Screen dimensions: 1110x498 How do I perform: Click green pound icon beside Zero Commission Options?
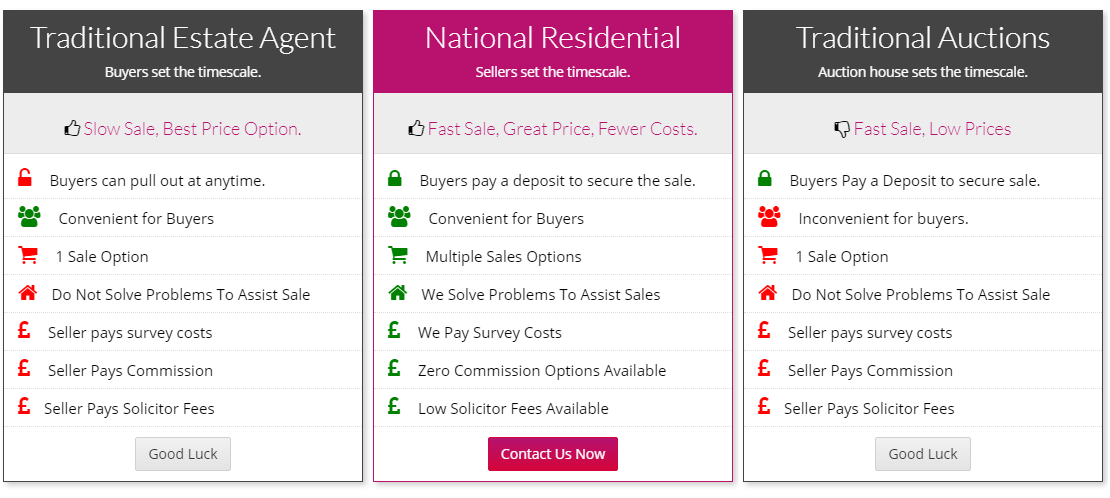click(x=394, y=368)
